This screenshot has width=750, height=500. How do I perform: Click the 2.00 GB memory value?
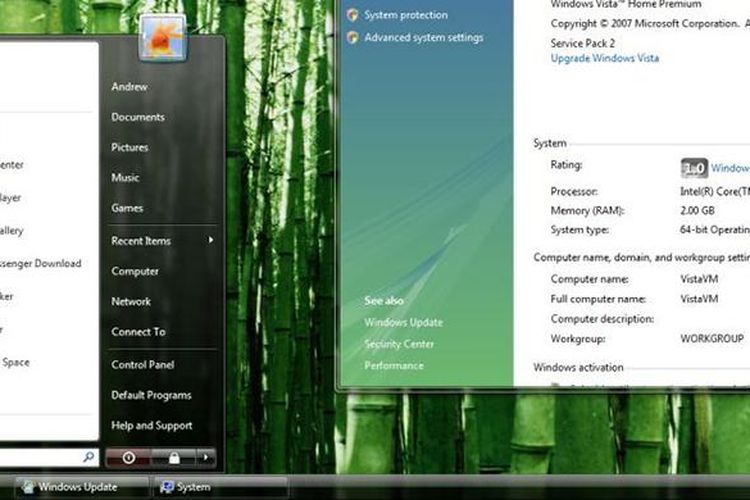pos(697,211)
